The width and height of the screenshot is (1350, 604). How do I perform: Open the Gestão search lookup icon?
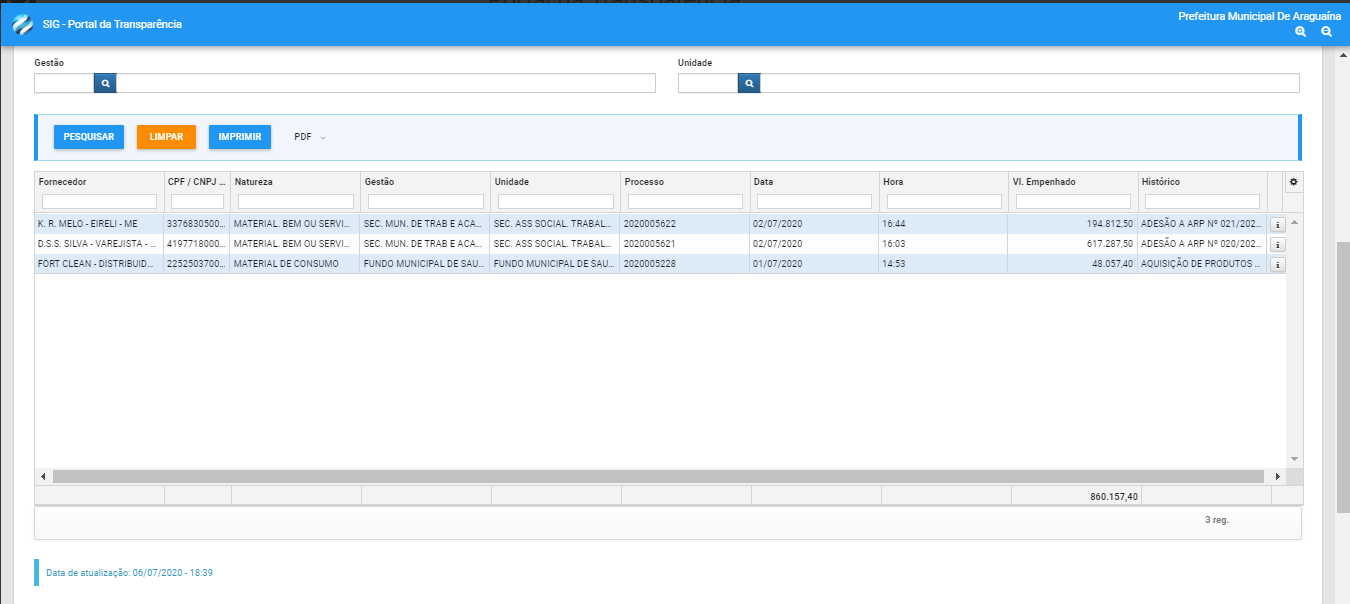pyautogui.click(x=105, y=83)
